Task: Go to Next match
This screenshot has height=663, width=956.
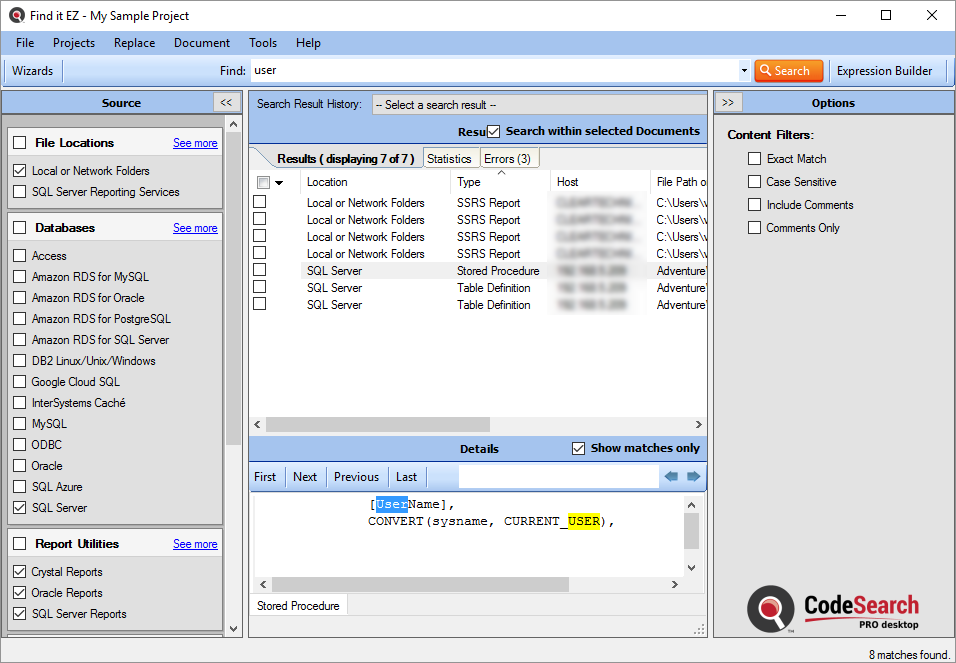Action: click(305, 477)
